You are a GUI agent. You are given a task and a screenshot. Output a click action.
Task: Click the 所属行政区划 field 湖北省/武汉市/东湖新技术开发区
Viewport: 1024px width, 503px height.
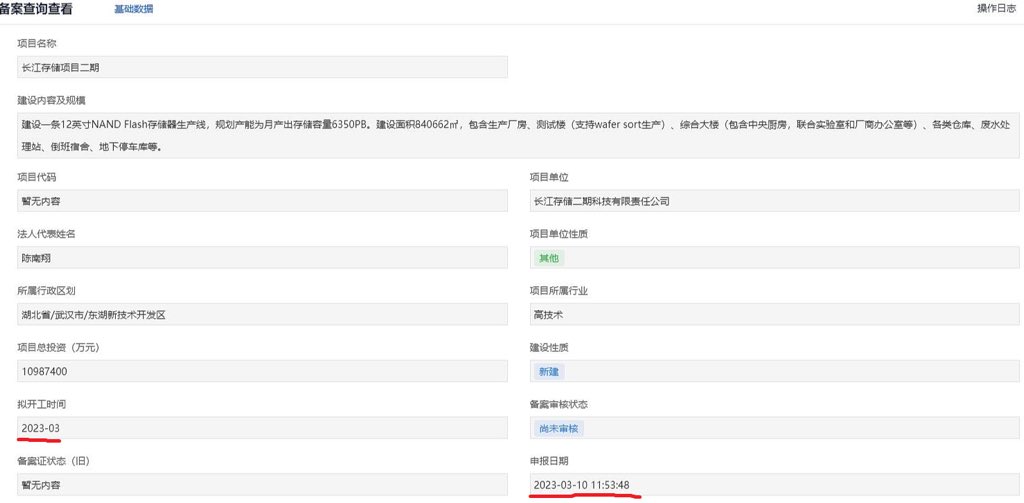click(x=263, y=314)
